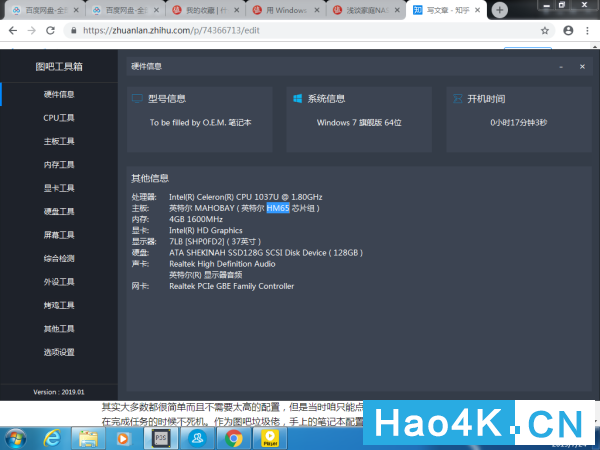The width and height of the screenshot is (600, 450).
Task: Click the Version : 2019.01 label
Action: click(x=59, y=392)
